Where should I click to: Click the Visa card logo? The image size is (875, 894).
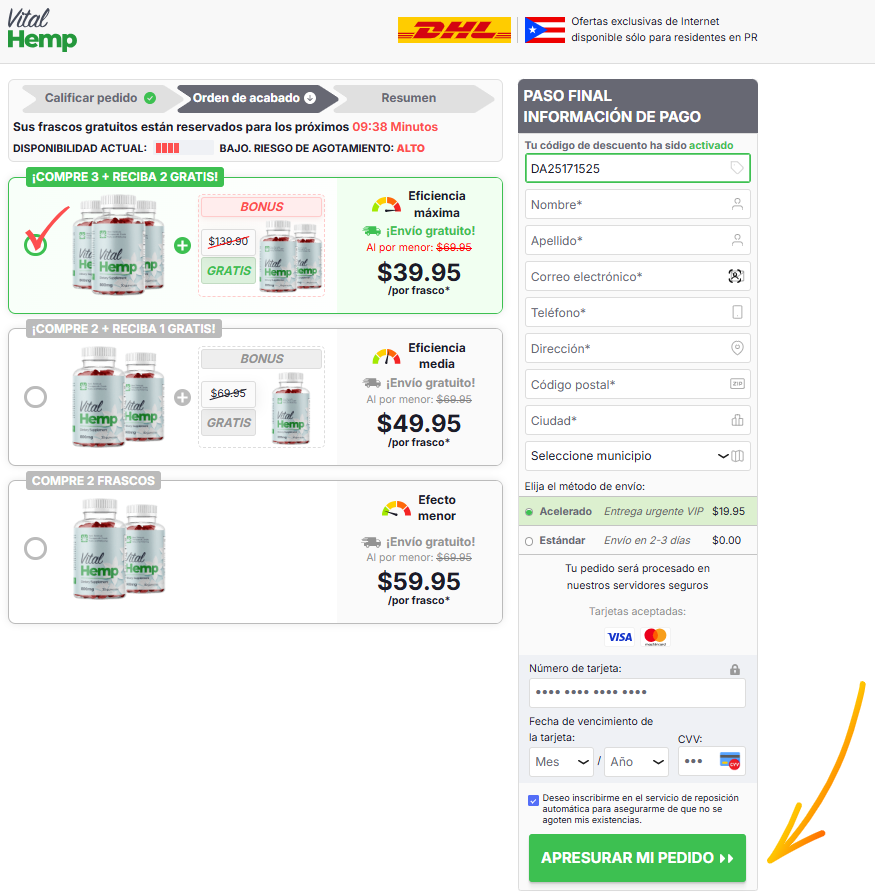(x=620, y=637)
